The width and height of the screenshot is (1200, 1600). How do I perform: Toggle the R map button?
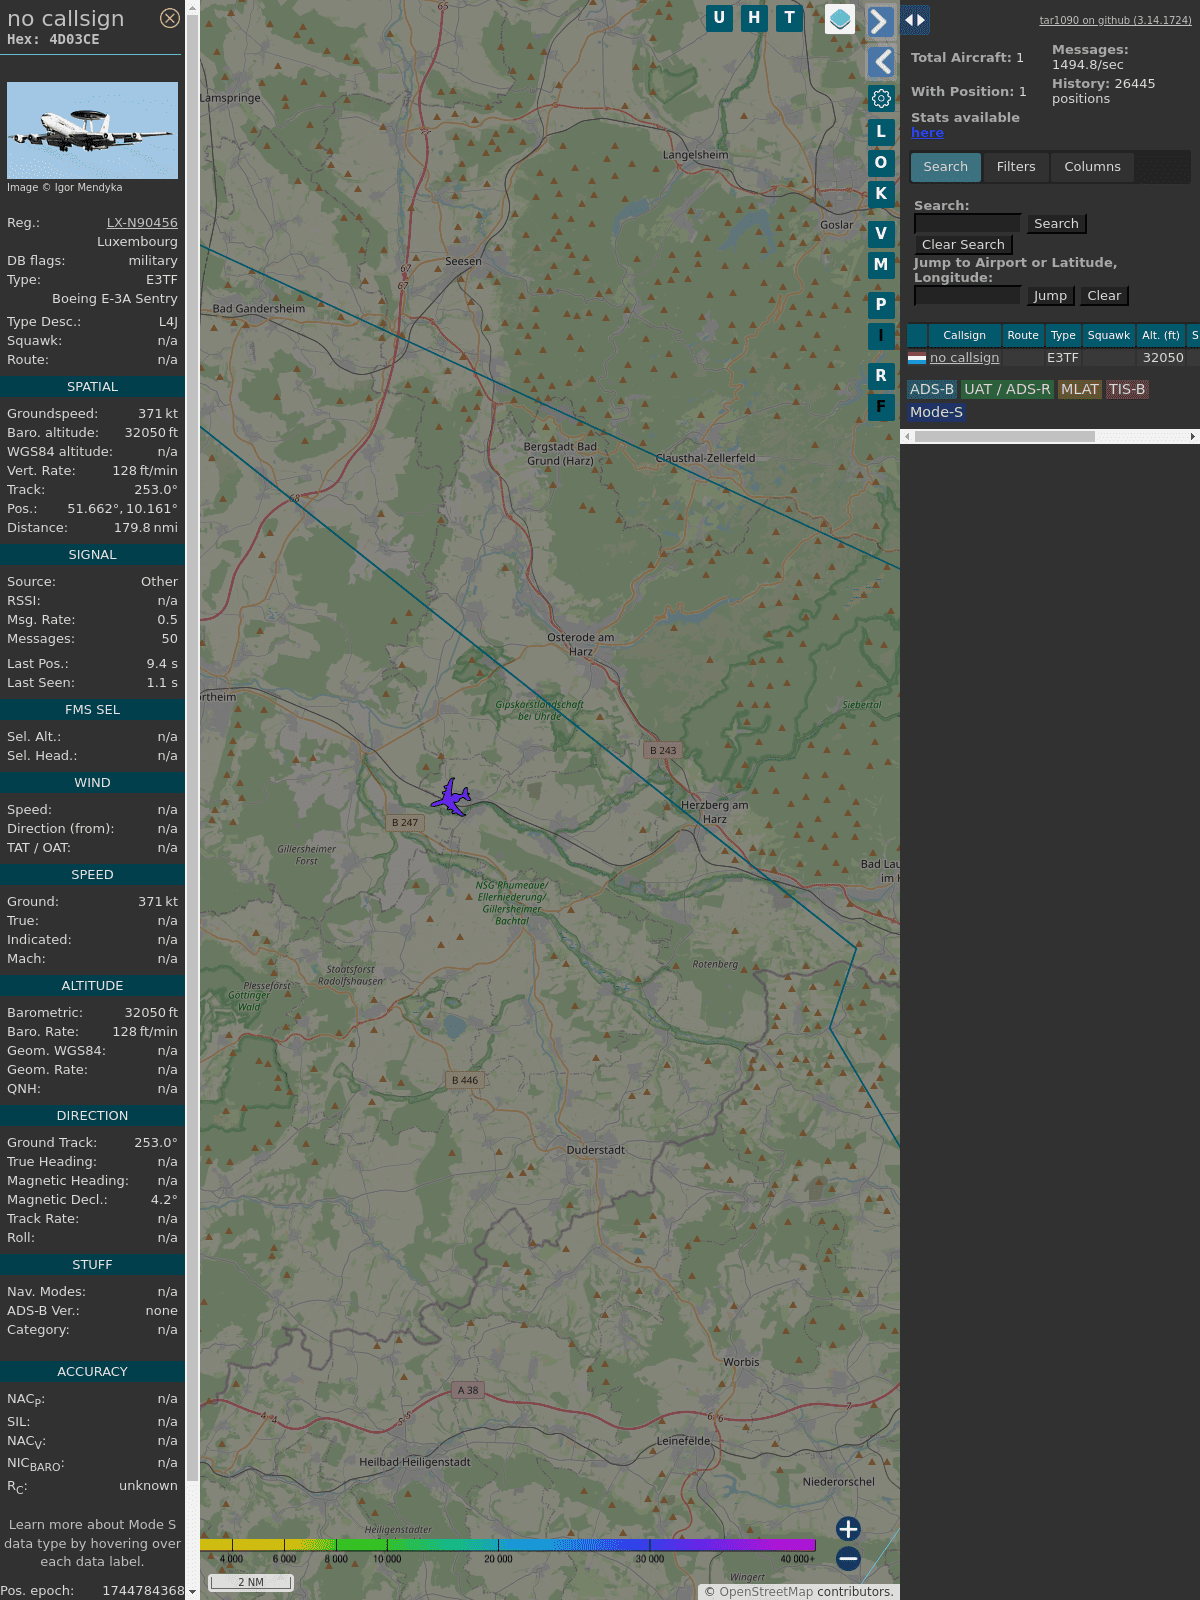pyautogui.click(x=881, y=376)
